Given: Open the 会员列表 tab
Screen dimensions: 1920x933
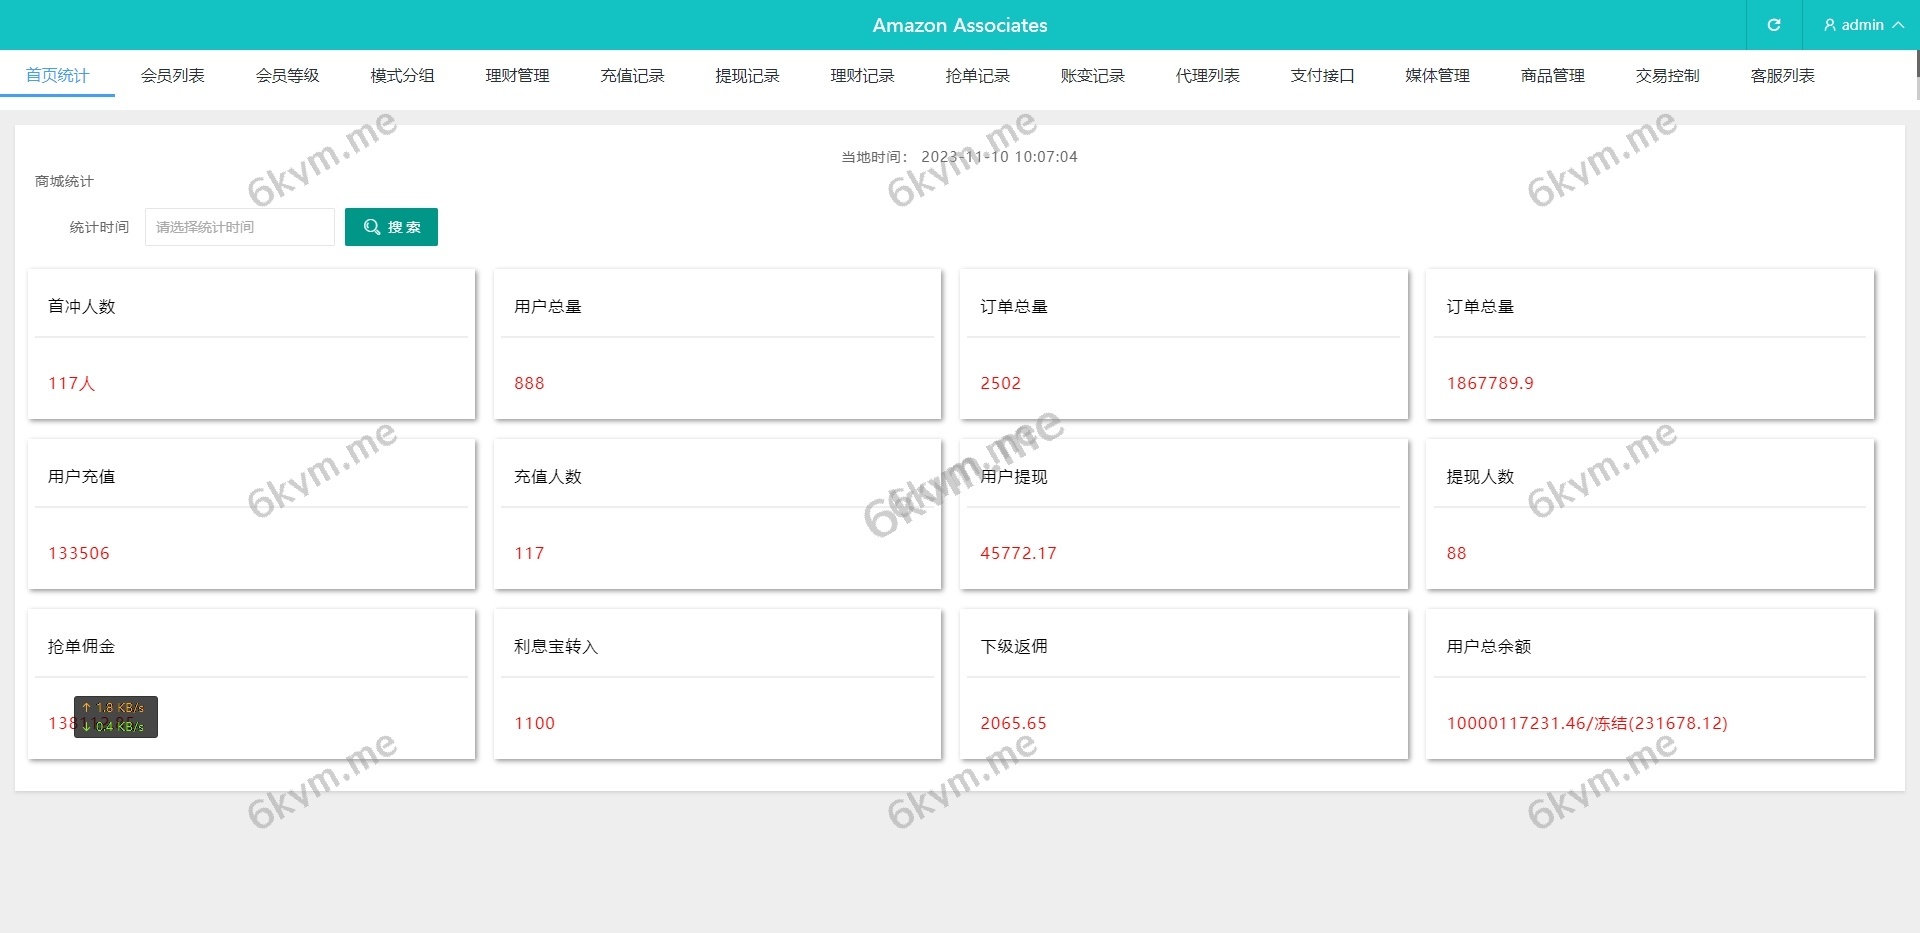Looking at the screenshot, I should [x=172, y=76].
